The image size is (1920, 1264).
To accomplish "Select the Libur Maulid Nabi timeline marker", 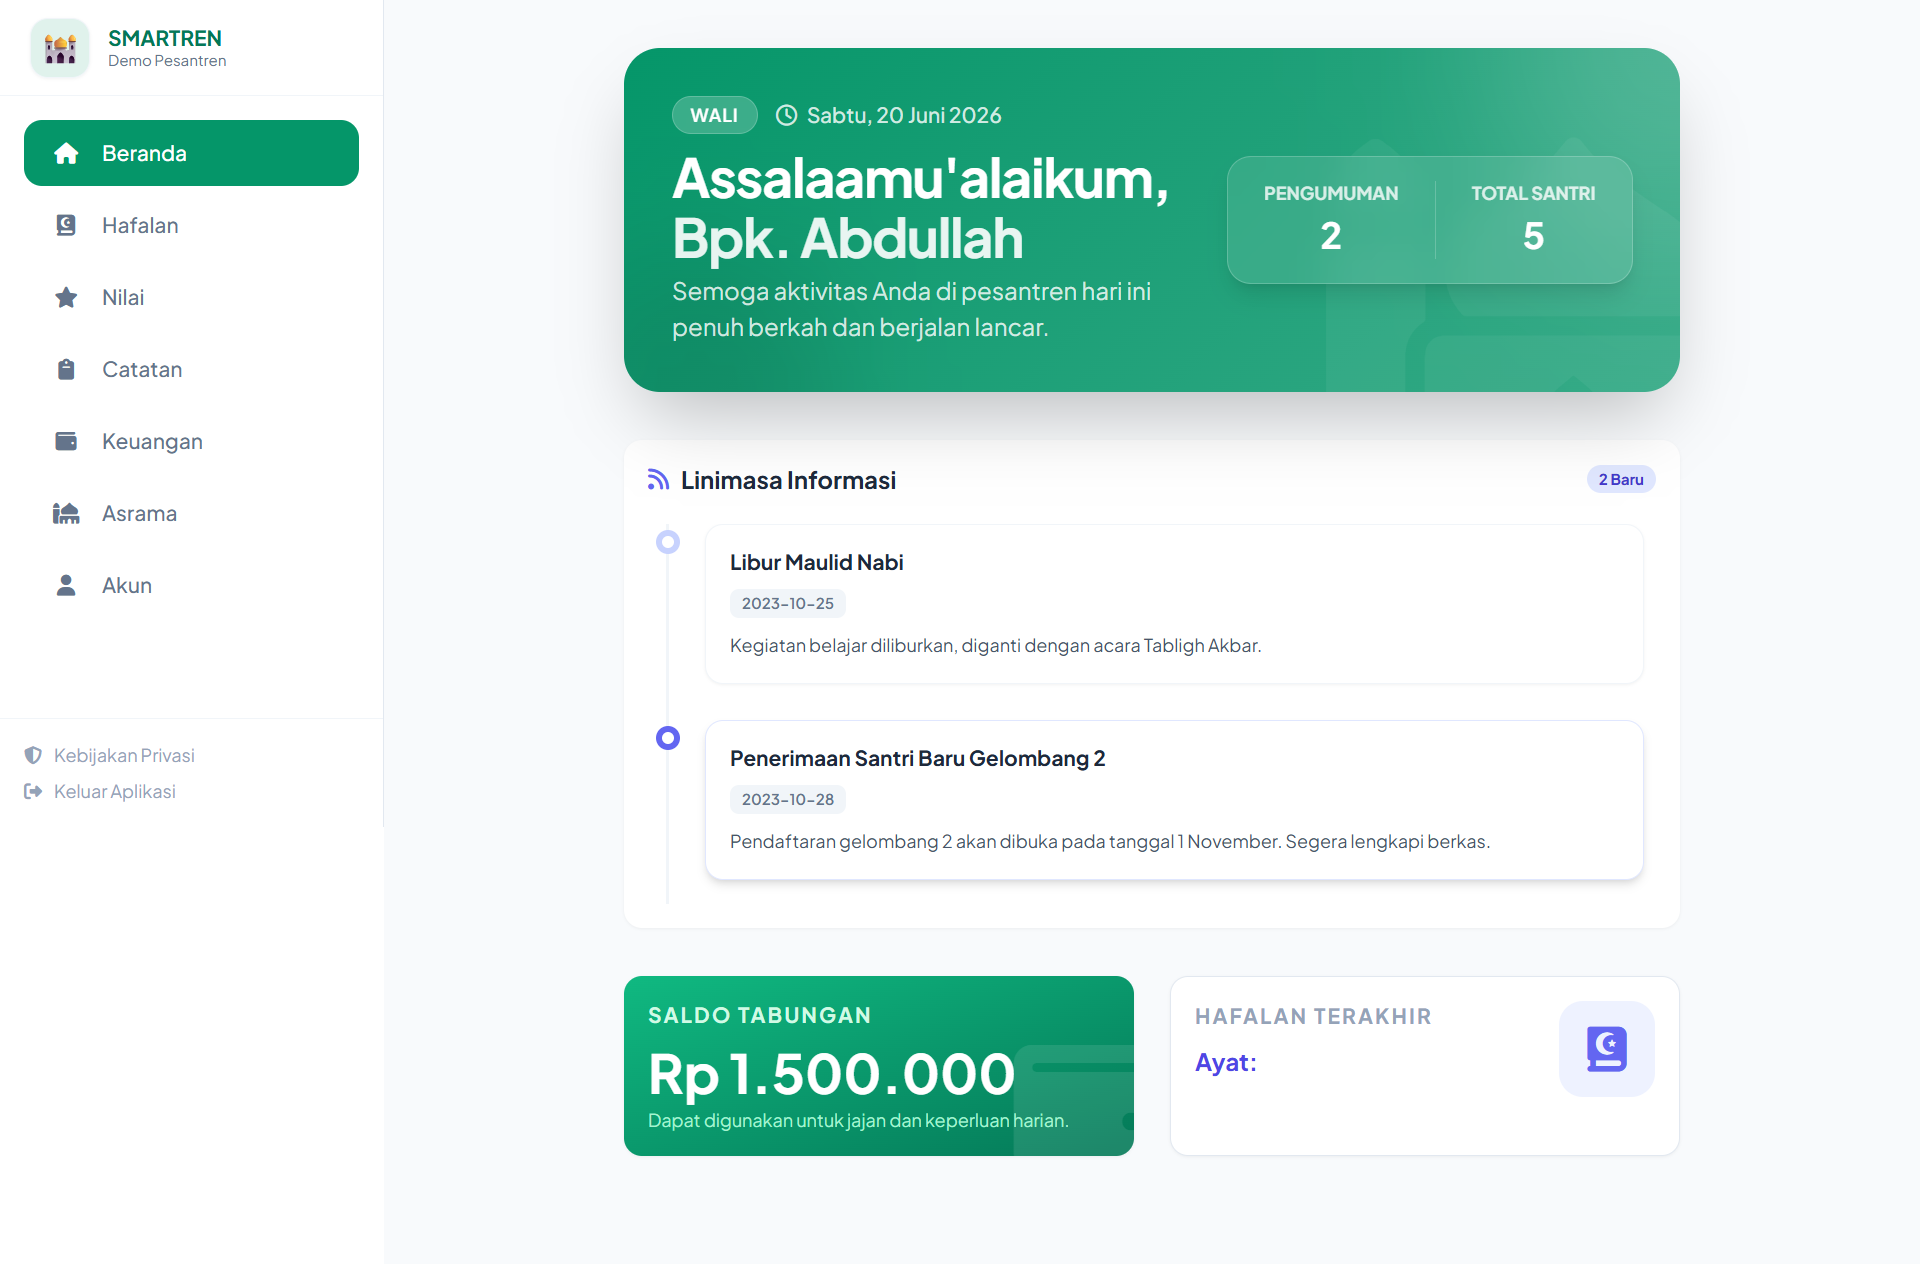I will 668,542.
